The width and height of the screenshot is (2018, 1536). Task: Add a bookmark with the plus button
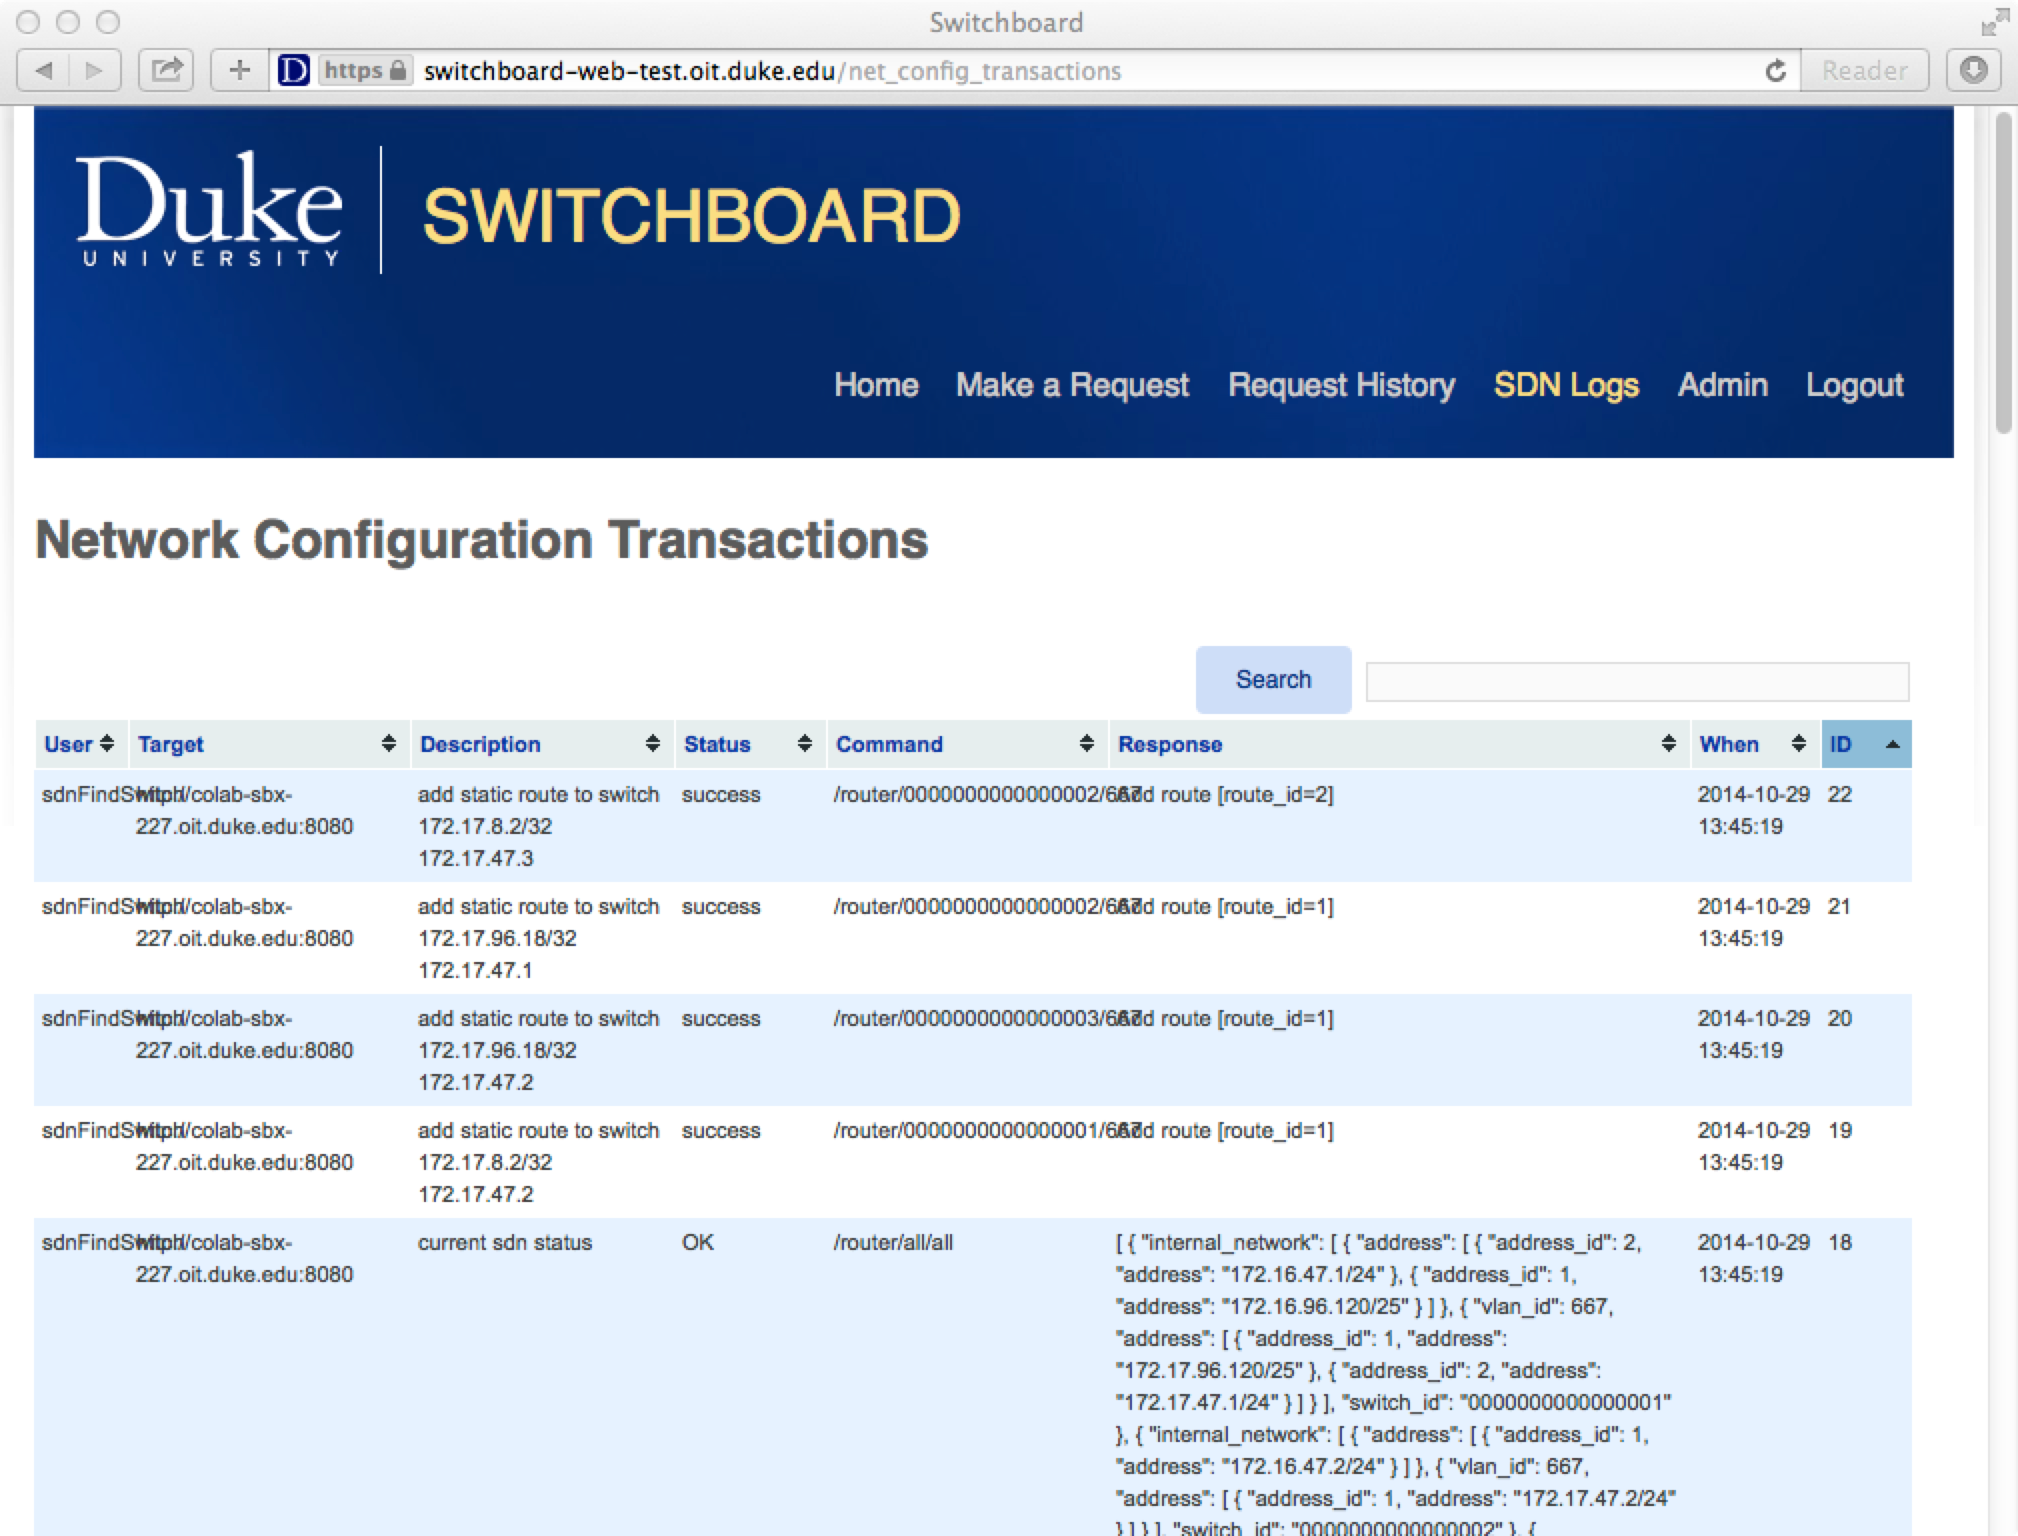click(x=239, y=70)
